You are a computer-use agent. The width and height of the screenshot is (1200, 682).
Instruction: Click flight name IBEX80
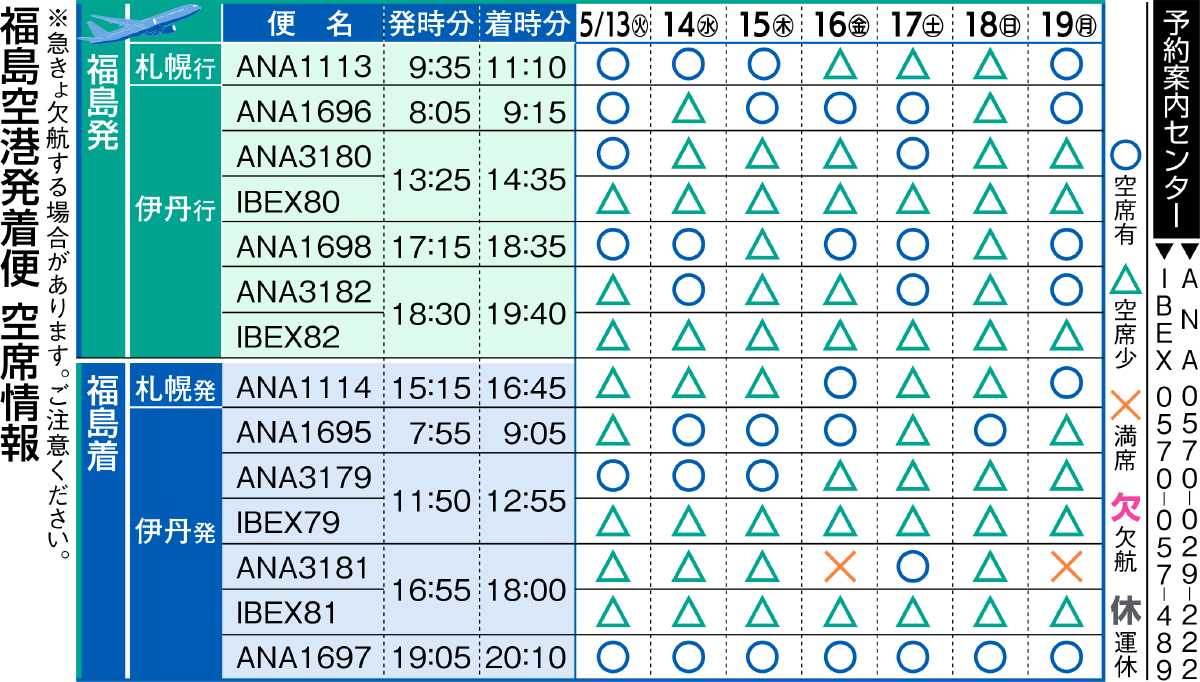tap(288, 201)
